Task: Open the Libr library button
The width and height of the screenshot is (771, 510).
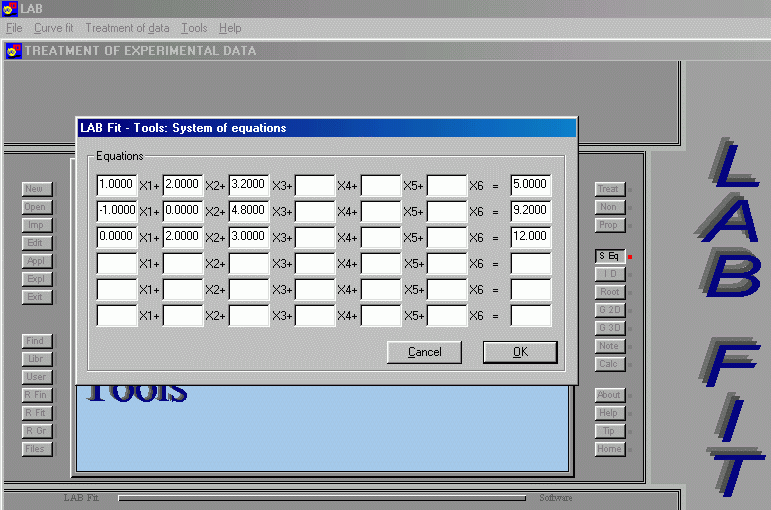Action: tap(36, 359)
